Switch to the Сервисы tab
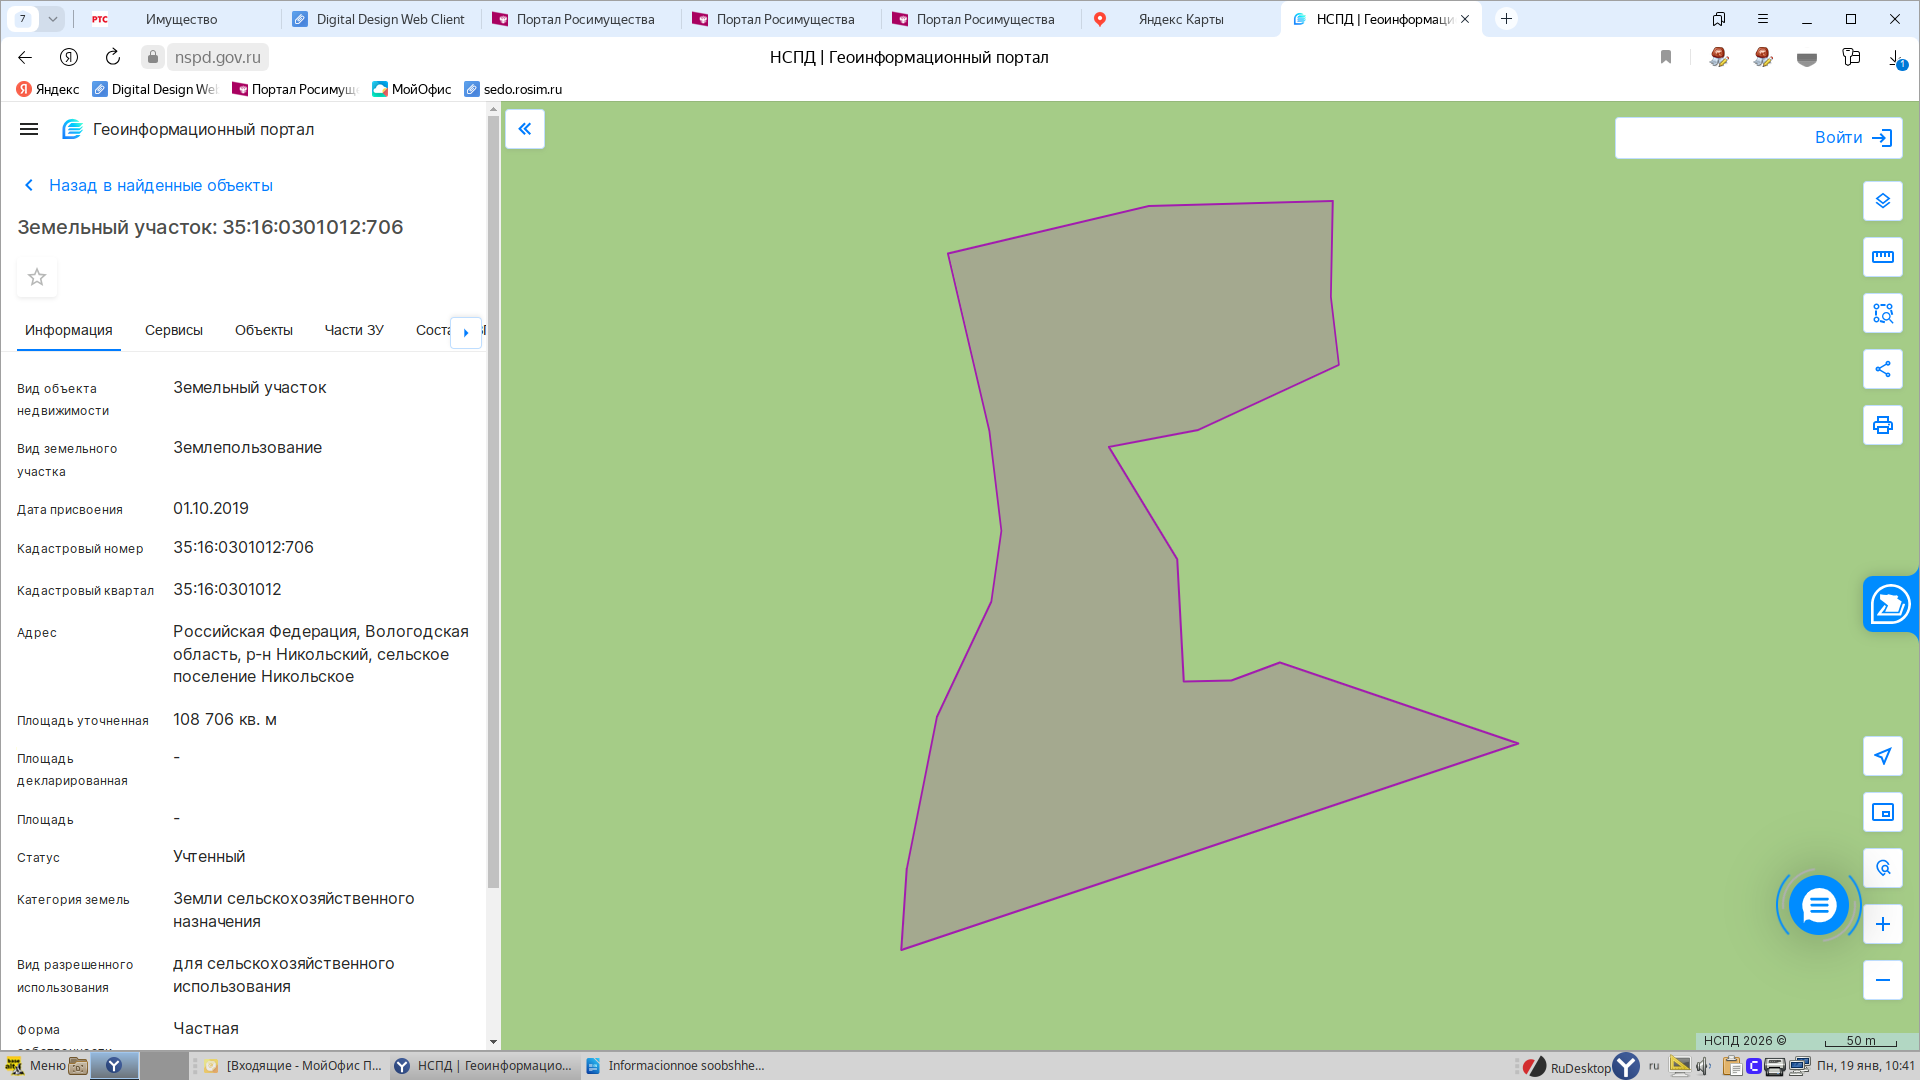 [x=173, y=330]
